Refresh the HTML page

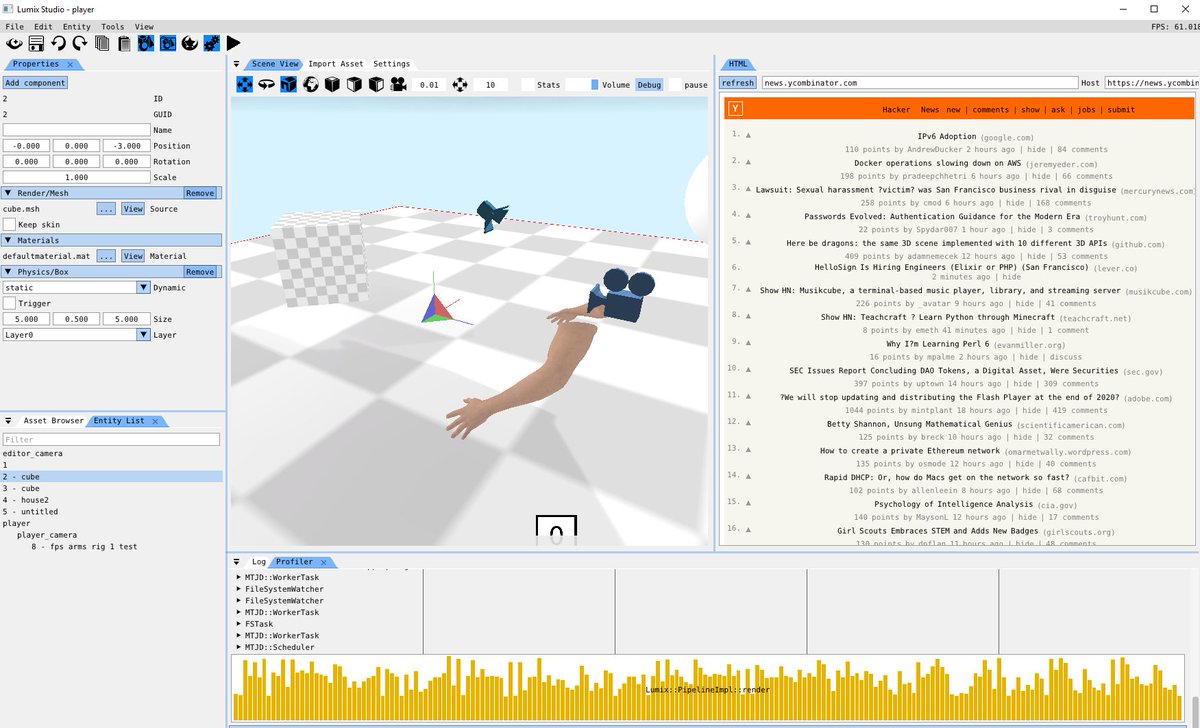pos(738,83)
